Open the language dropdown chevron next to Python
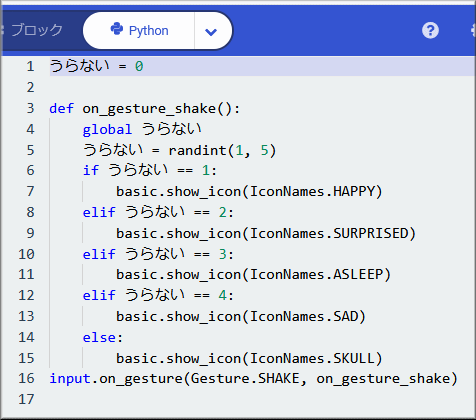The height and width of the screenshot is (420, 476). 211,32
